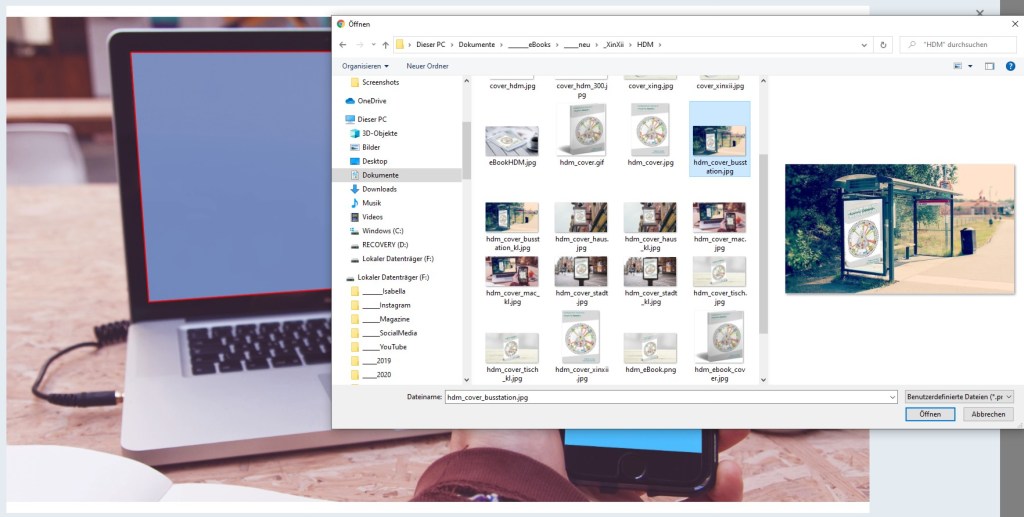Screen dimensions: 1024x517
Task: Click the Öffnen button
Action: pos(930,414)
